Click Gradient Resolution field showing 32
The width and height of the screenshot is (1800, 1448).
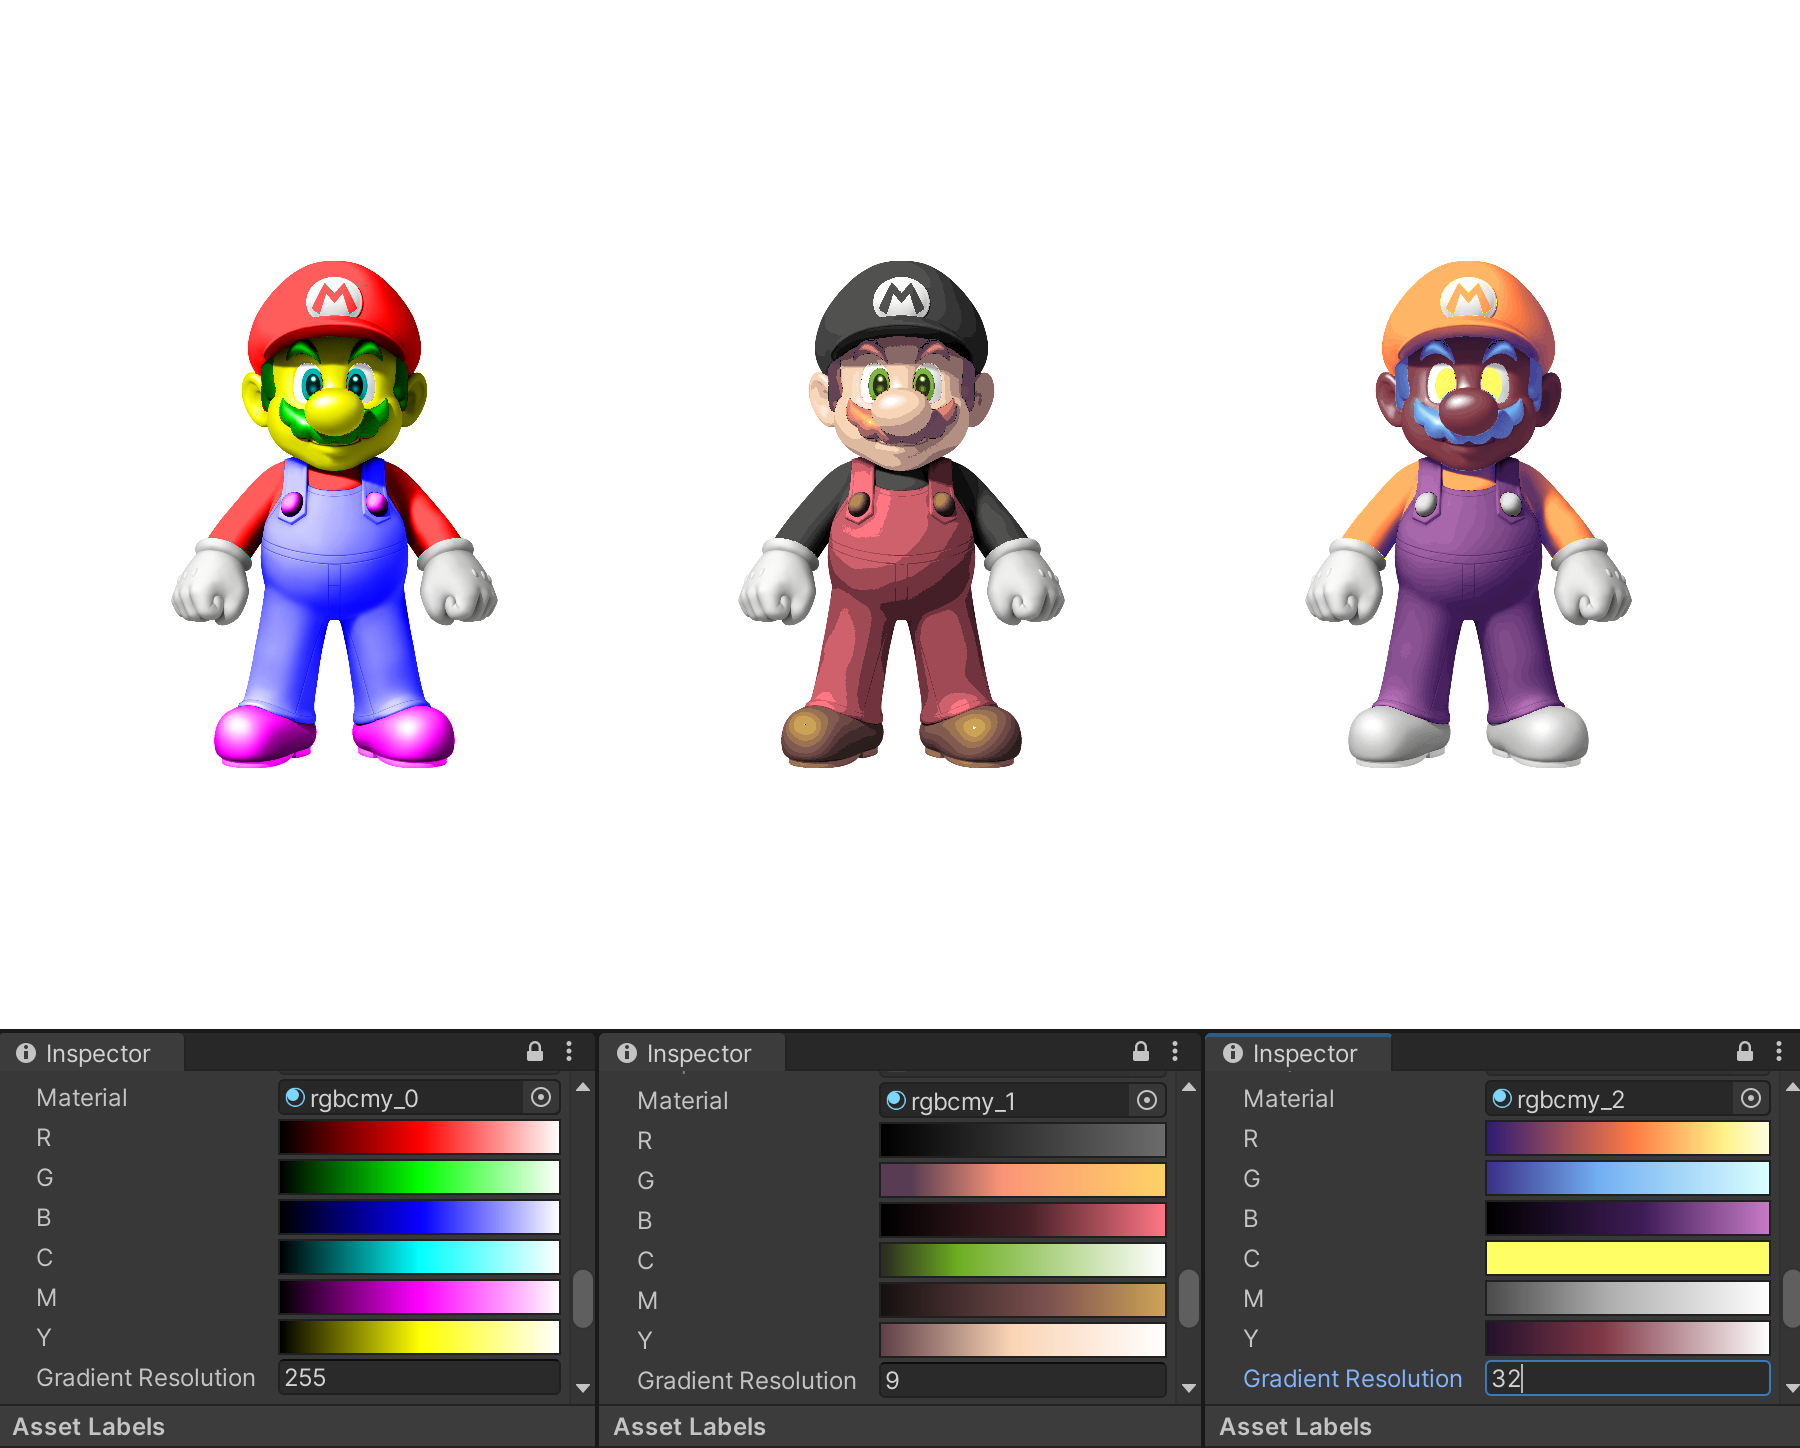click(x=1628, y=1378)
